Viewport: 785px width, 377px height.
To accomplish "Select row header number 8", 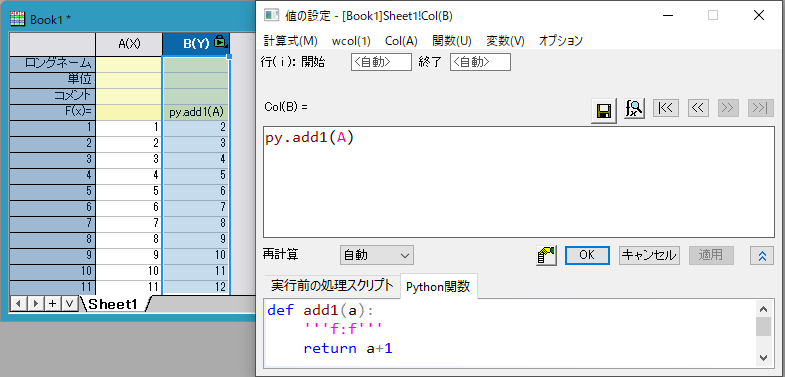I will point(53,239).
